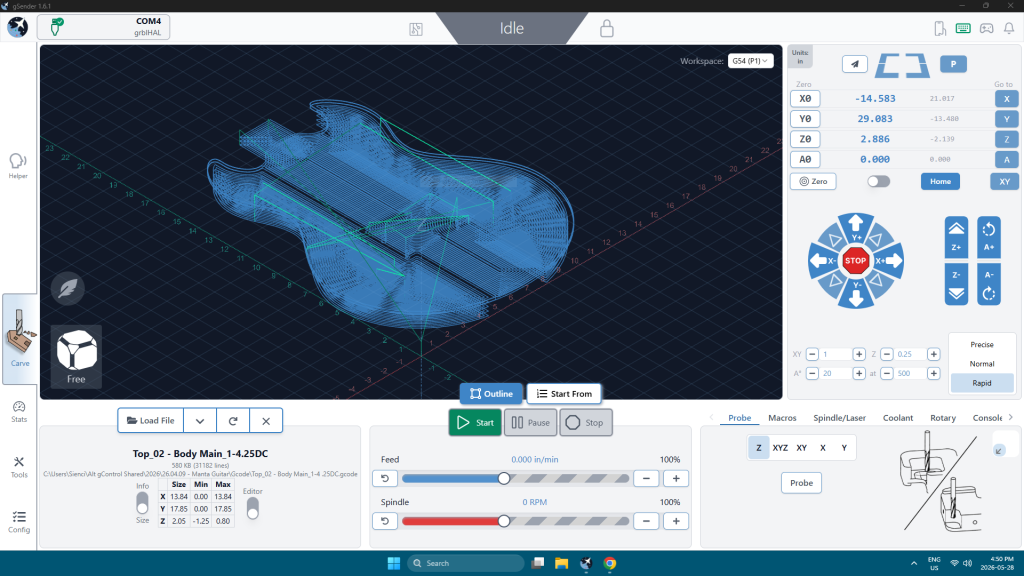The height and width of the screenshot is (576, 1024).
Task: Click the Load File button
Action: click(x=151, y=421)
